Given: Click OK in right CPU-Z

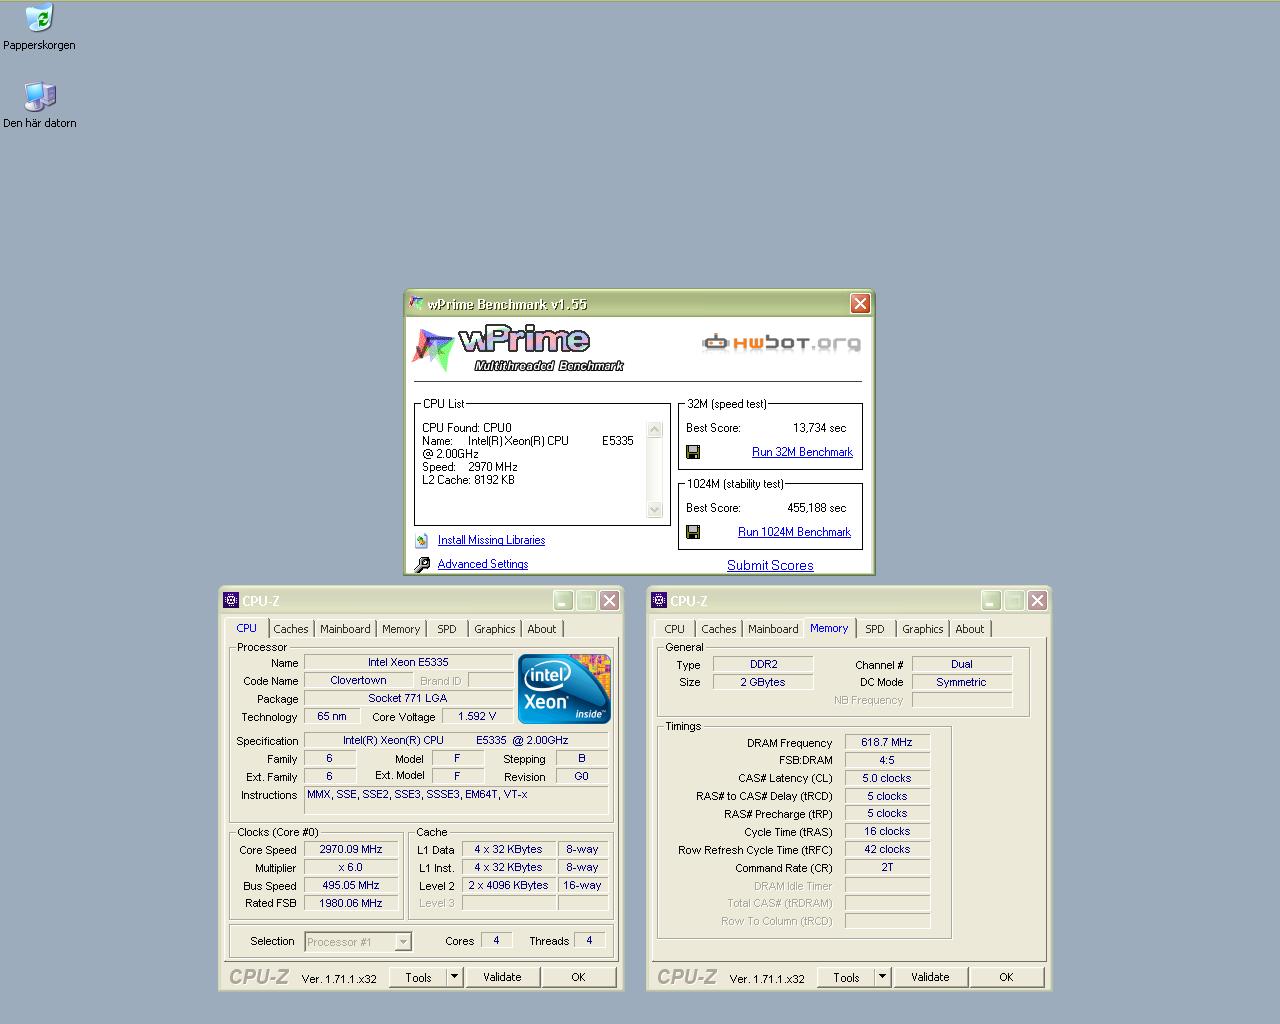Looking at the screenshot, I should 1006,977.
